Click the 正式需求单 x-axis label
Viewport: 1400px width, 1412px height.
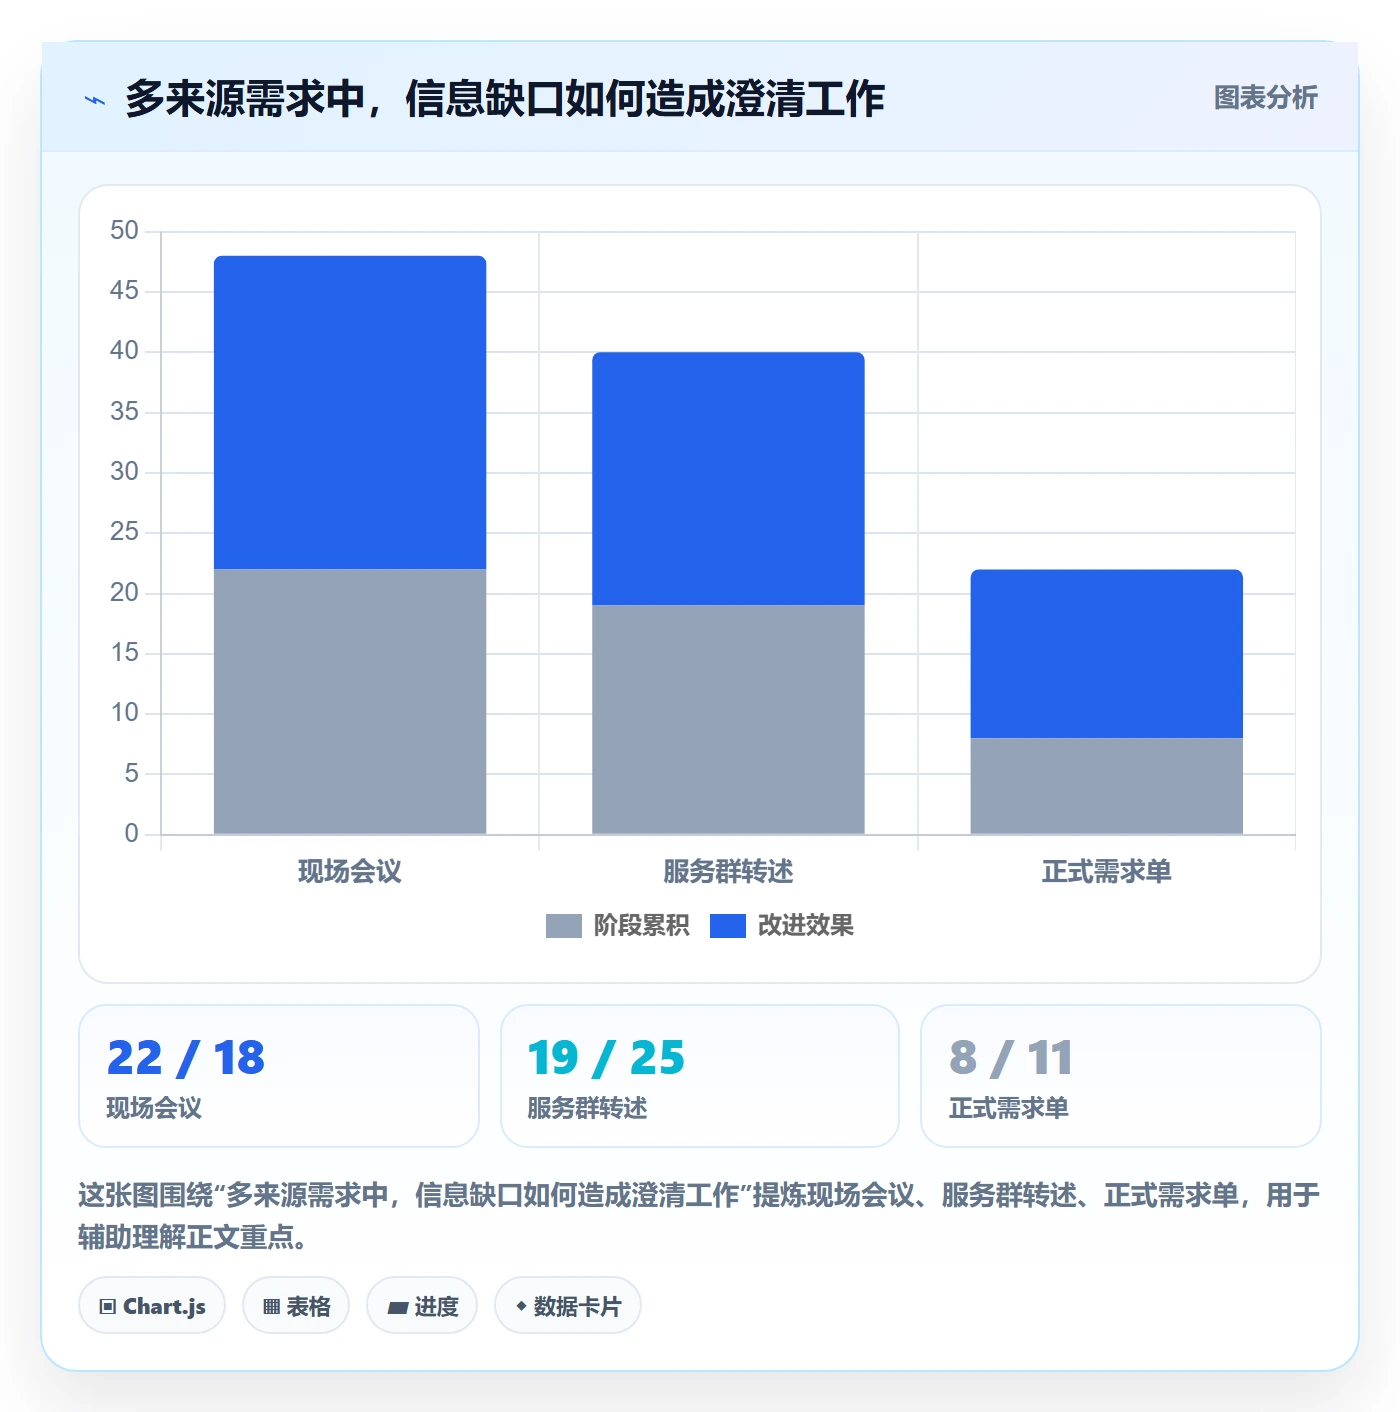pyautogui.click(x=1106, y=872)
